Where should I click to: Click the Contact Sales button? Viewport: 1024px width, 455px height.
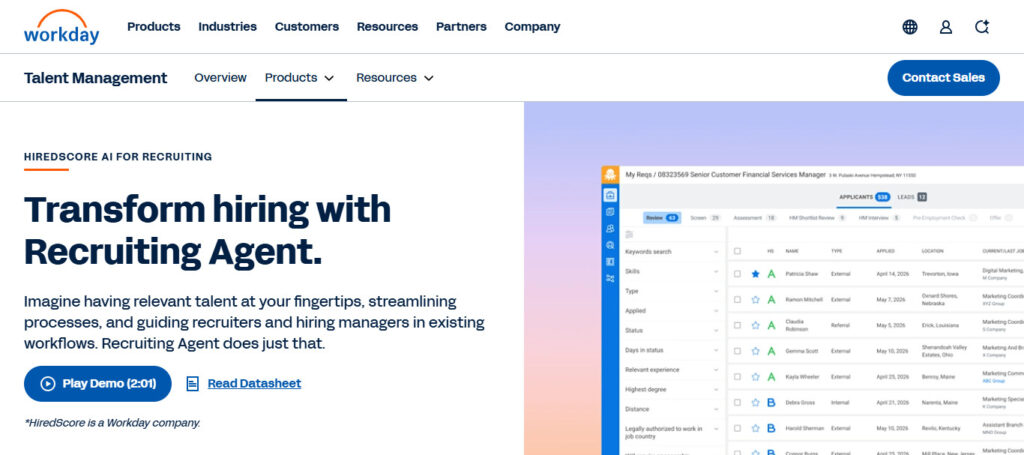[x=943, y=78]
